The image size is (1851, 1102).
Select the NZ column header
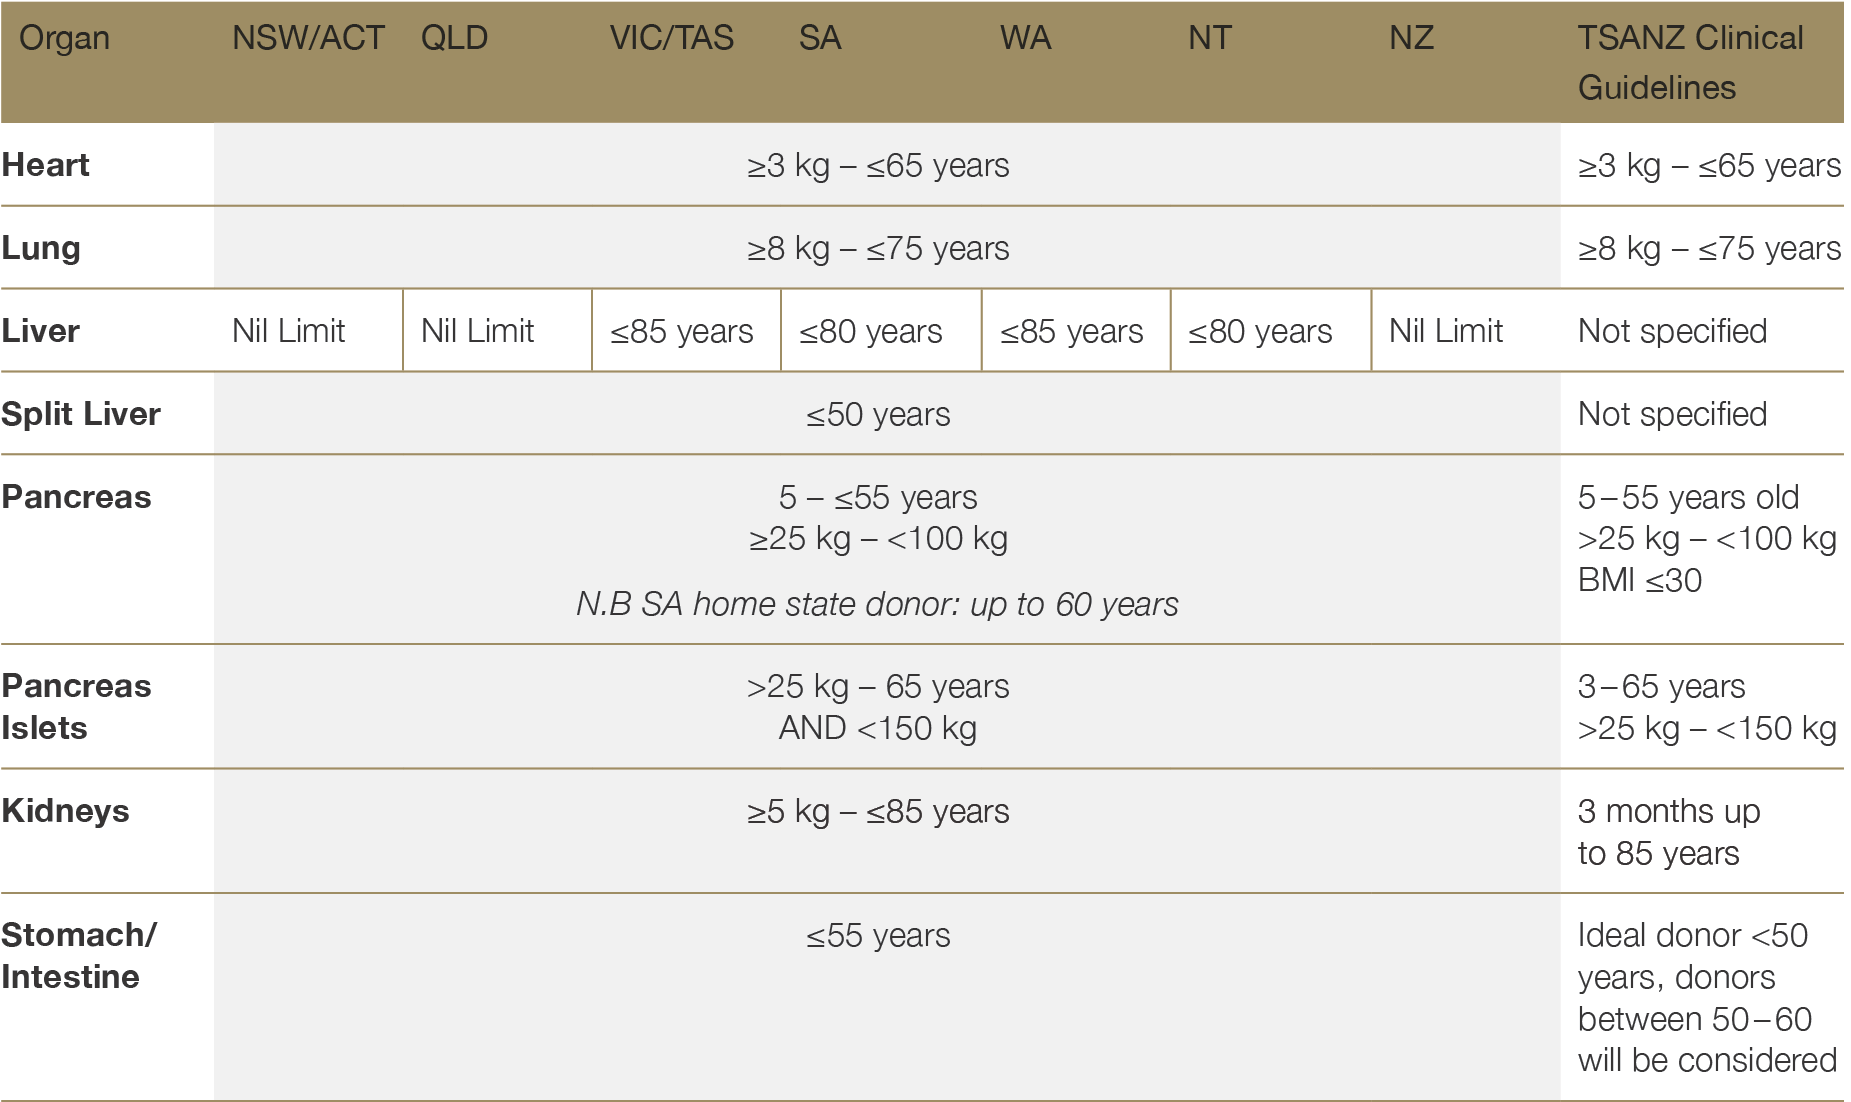1411,39
